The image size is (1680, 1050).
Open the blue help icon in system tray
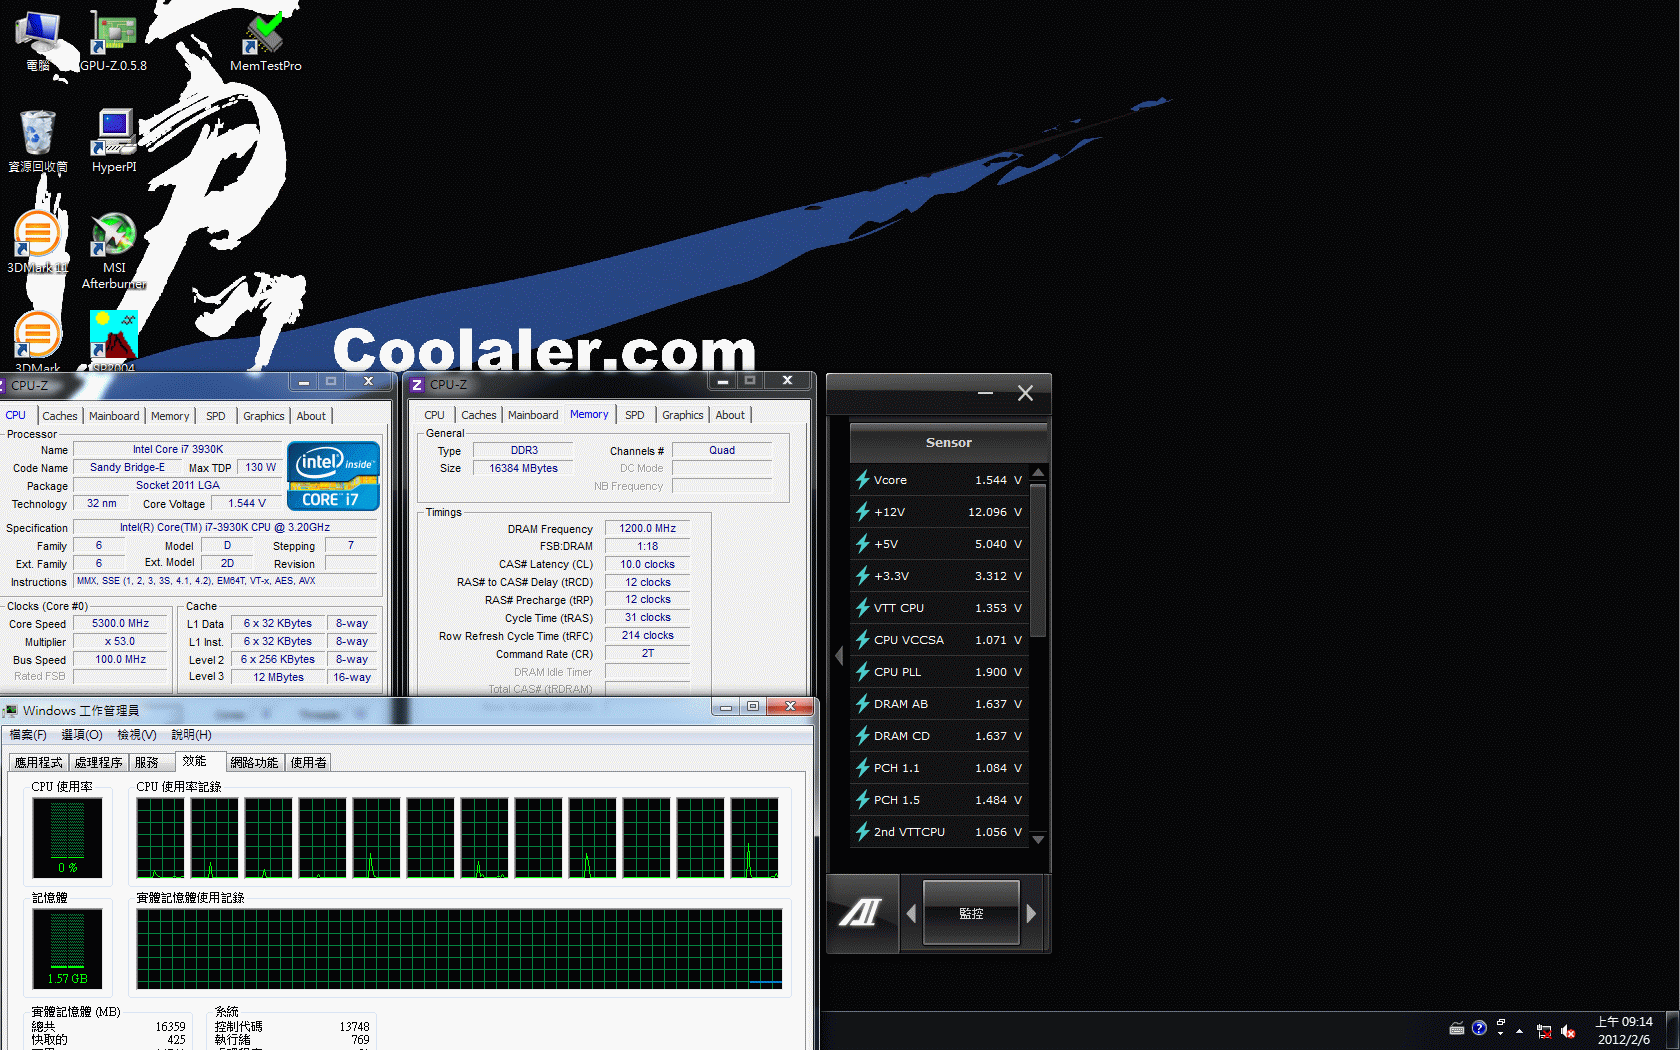[x=1479, y=1028]
